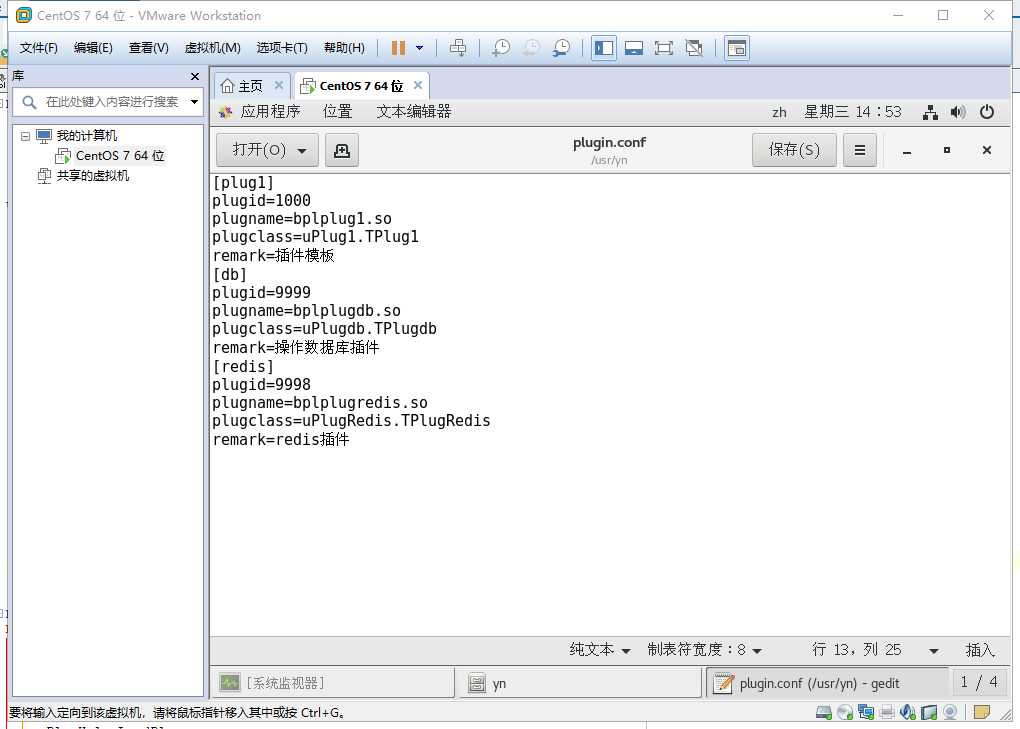Switch to the yn taskbar window

tap(580, 683)
